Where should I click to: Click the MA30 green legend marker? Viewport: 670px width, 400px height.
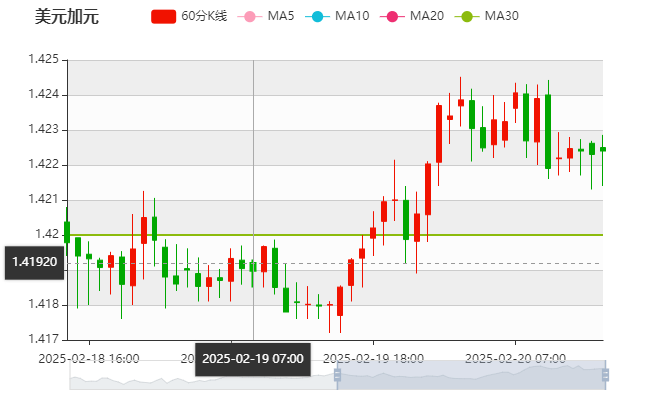coord(466,17)
